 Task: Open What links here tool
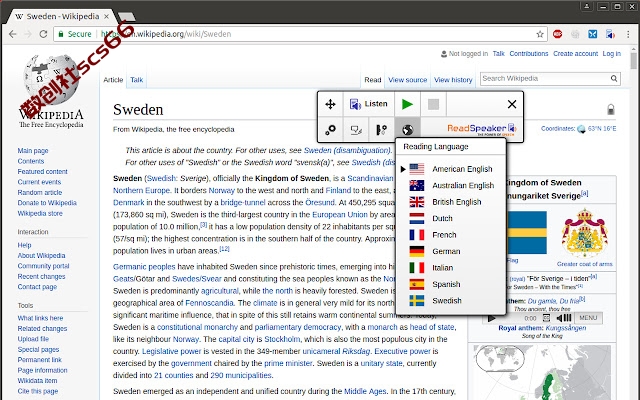click(40, 318)
